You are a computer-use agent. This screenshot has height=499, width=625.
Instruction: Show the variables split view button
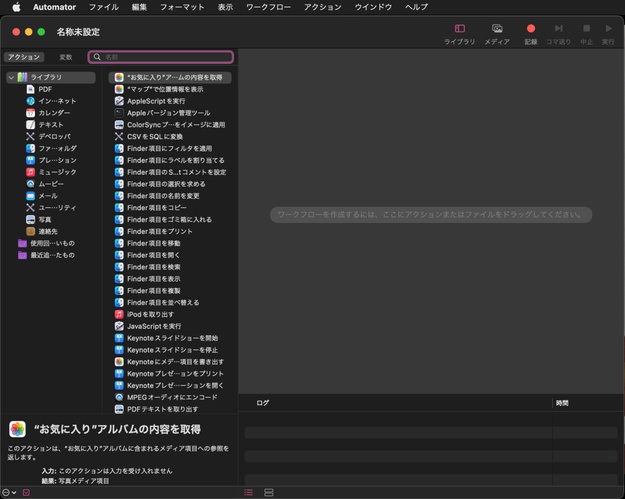[268, 493]
